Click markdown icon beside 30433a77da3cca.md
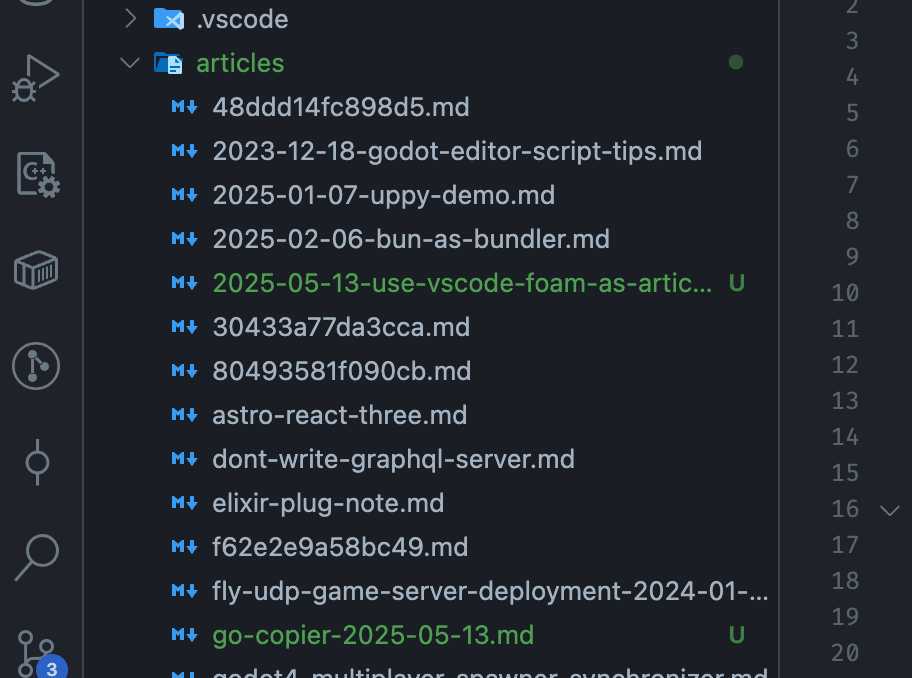The width and height of the screenshot is (912, 678). (x=184, y=327)
